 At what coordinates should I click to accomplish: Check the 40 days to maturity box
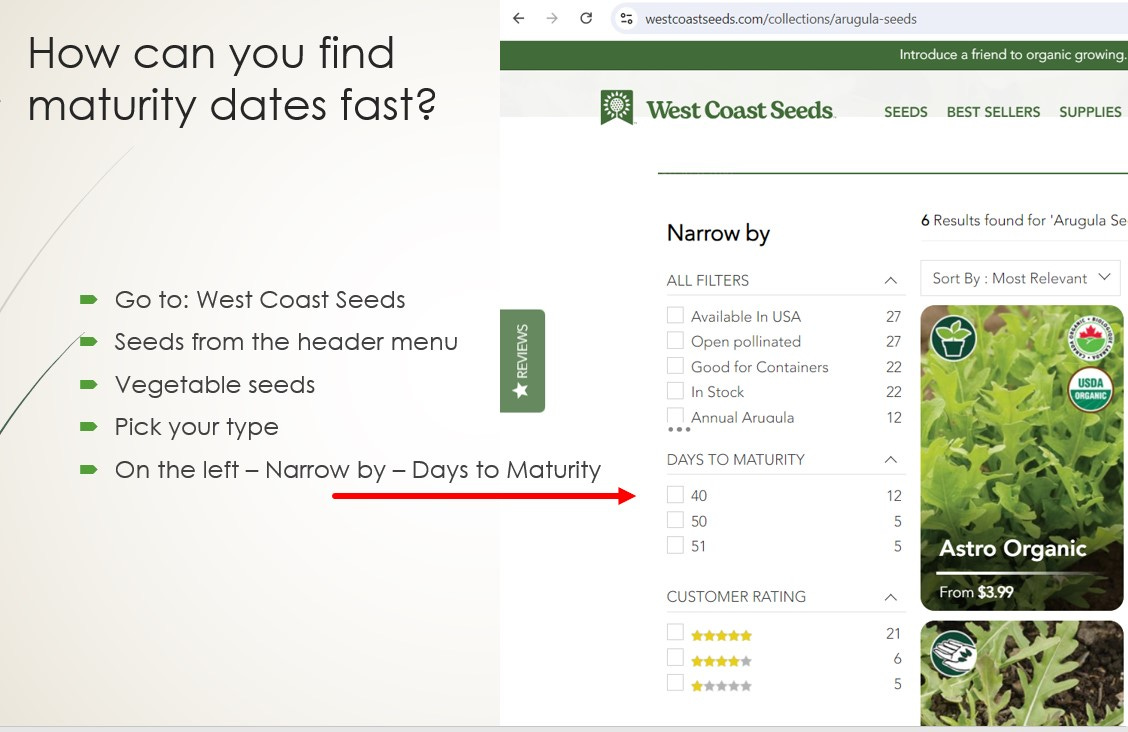click(675, 495)
